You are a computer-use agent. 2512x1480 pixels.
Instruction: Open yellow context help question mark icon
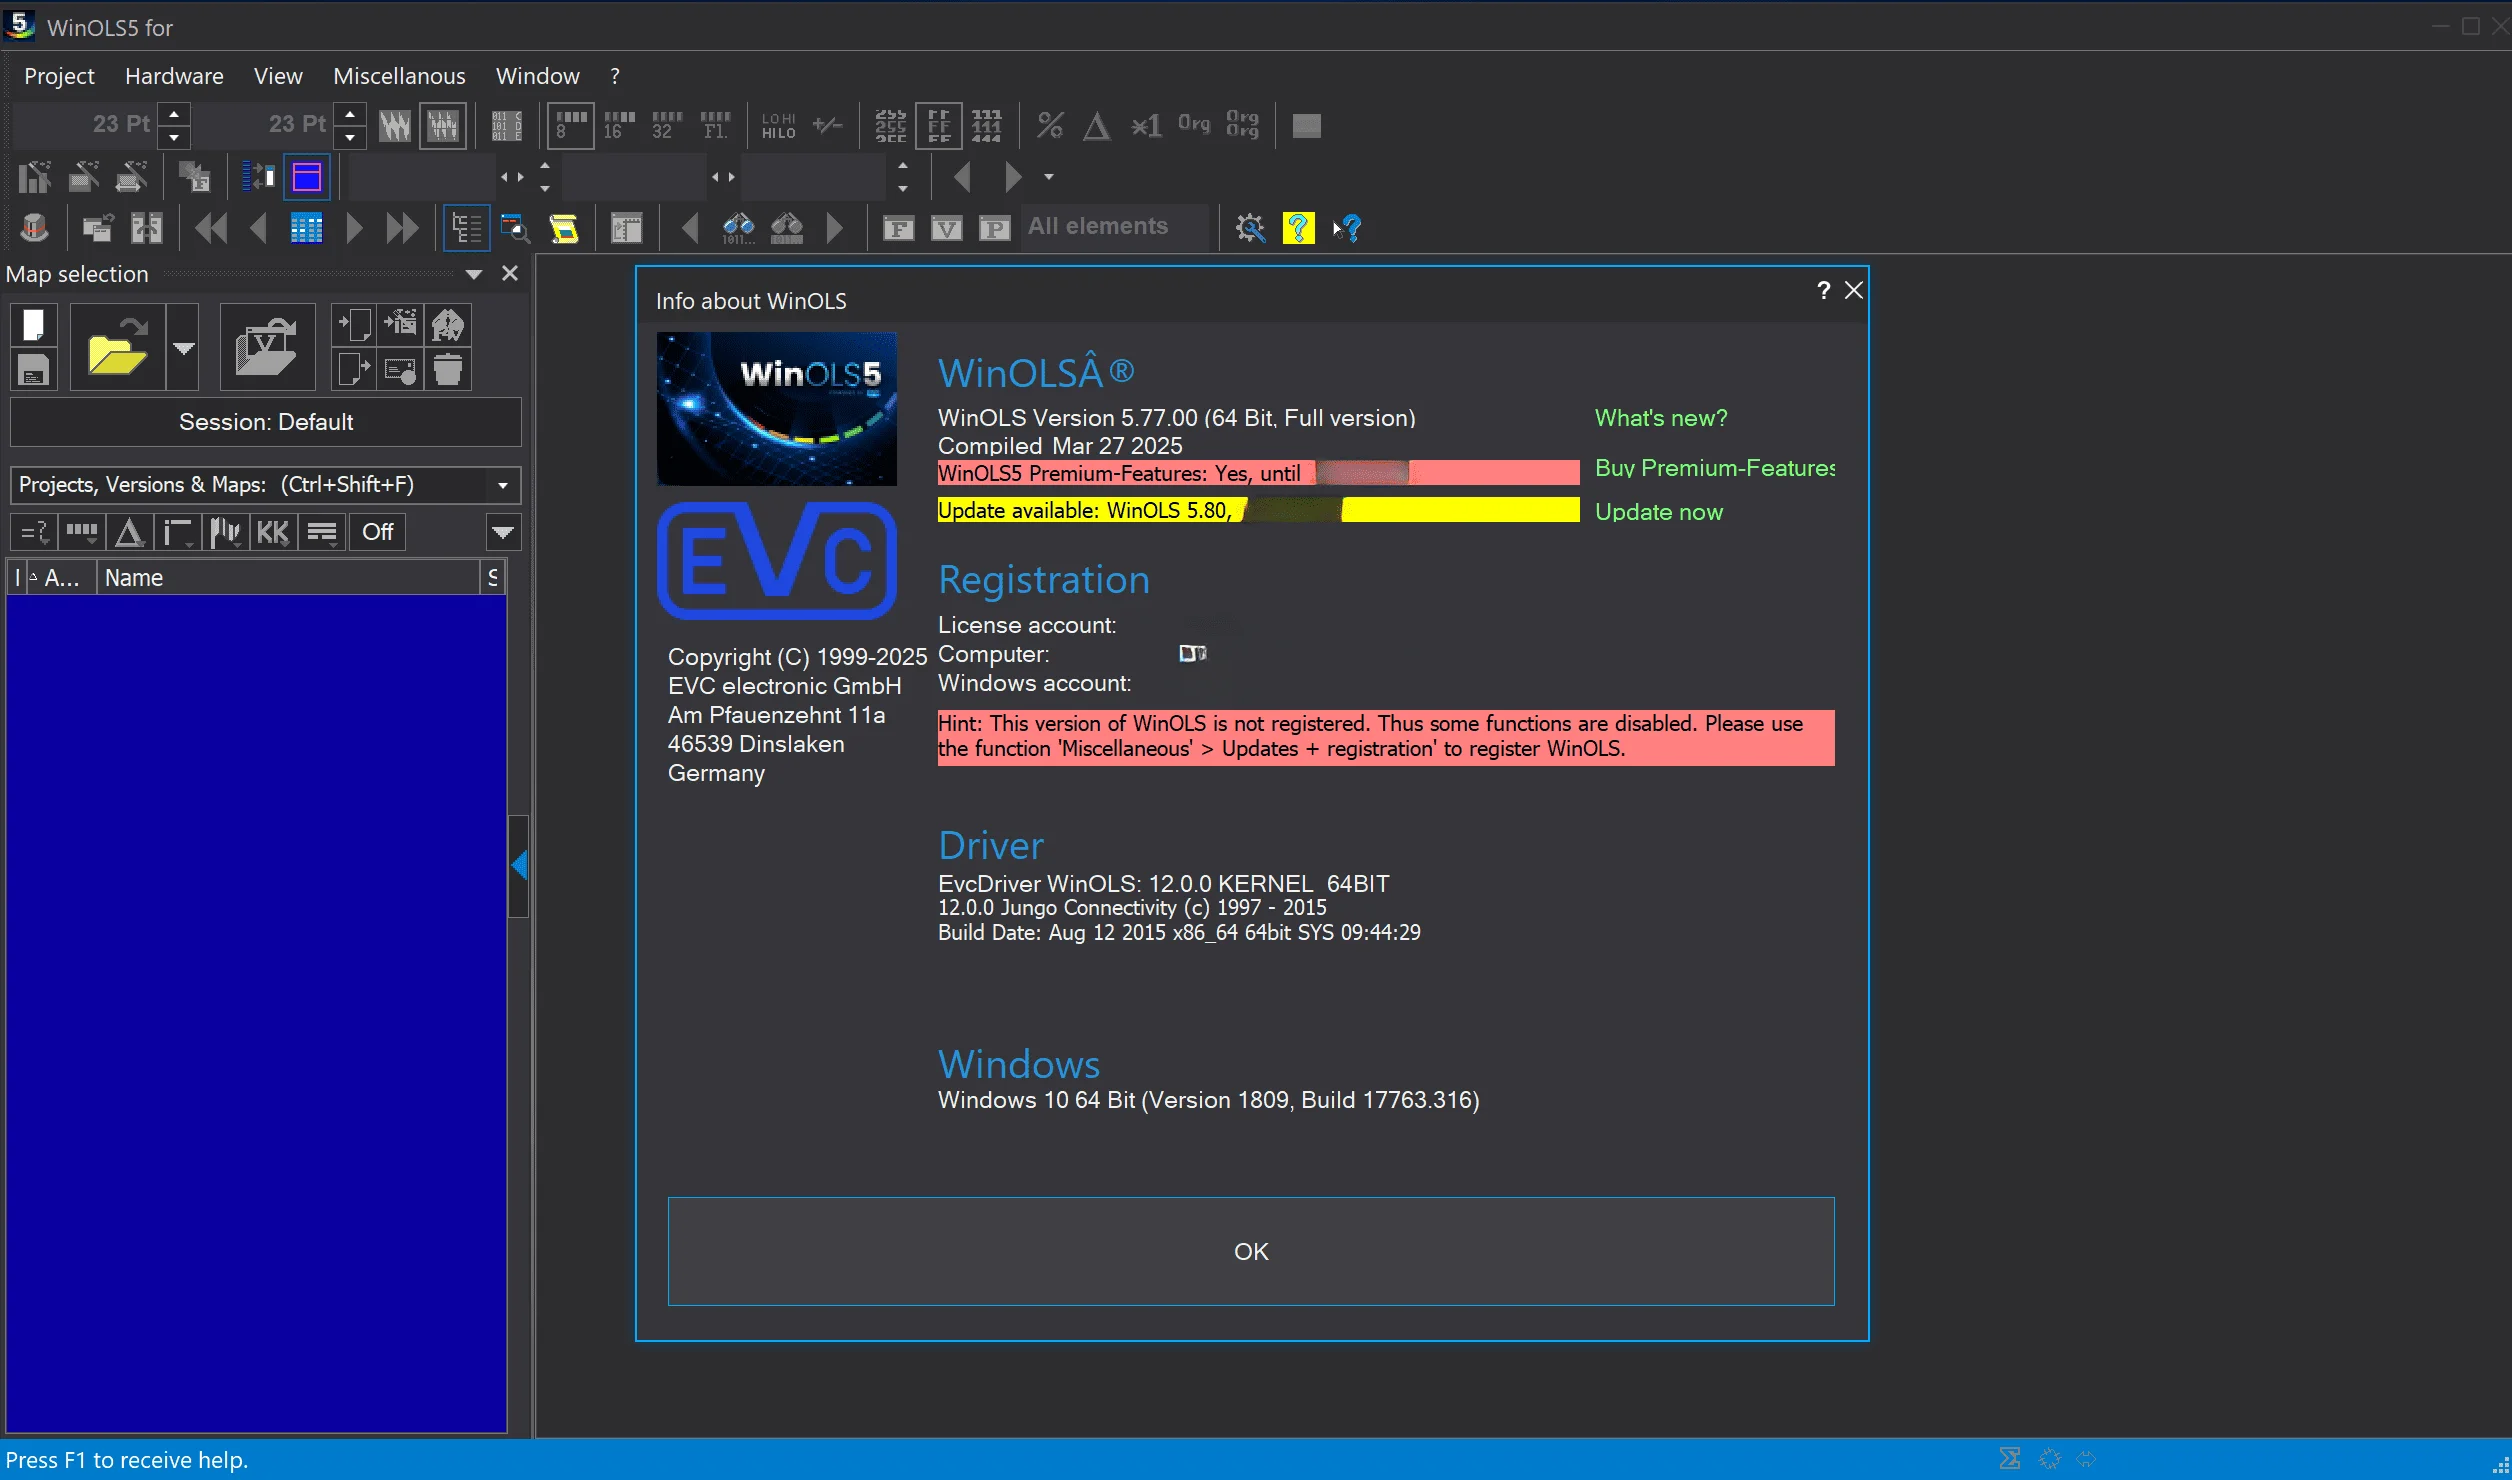click(1298, 228)
